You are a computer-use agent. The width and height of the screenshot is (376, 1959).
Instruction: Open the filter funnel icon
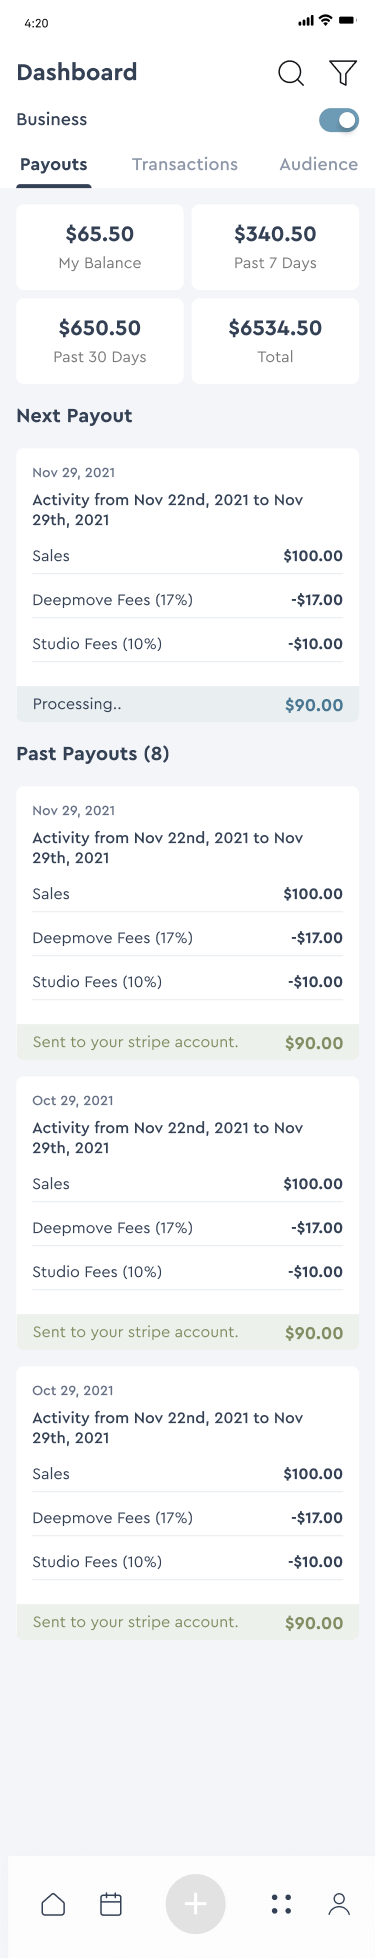click(343, 72)
